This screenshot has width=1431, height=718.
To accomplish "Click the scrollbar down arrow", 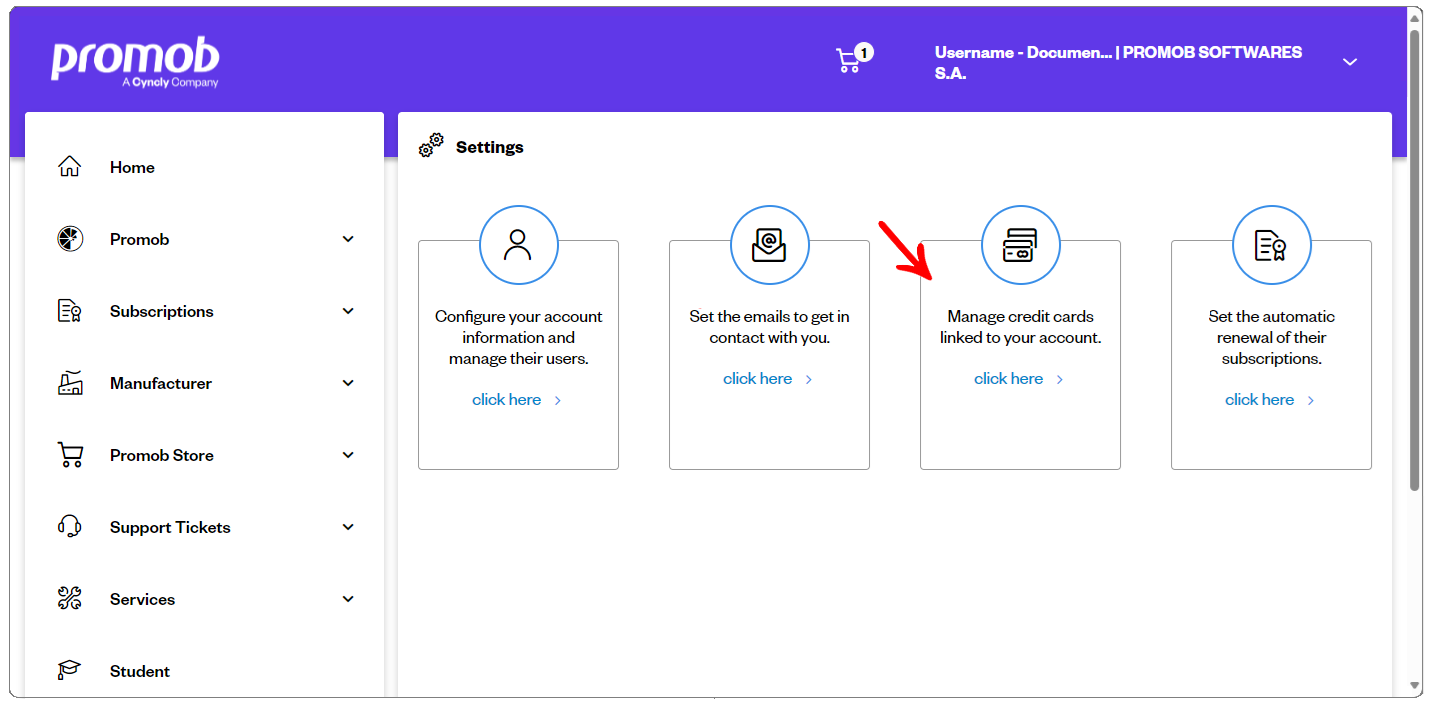I will tap(1415, 687).
